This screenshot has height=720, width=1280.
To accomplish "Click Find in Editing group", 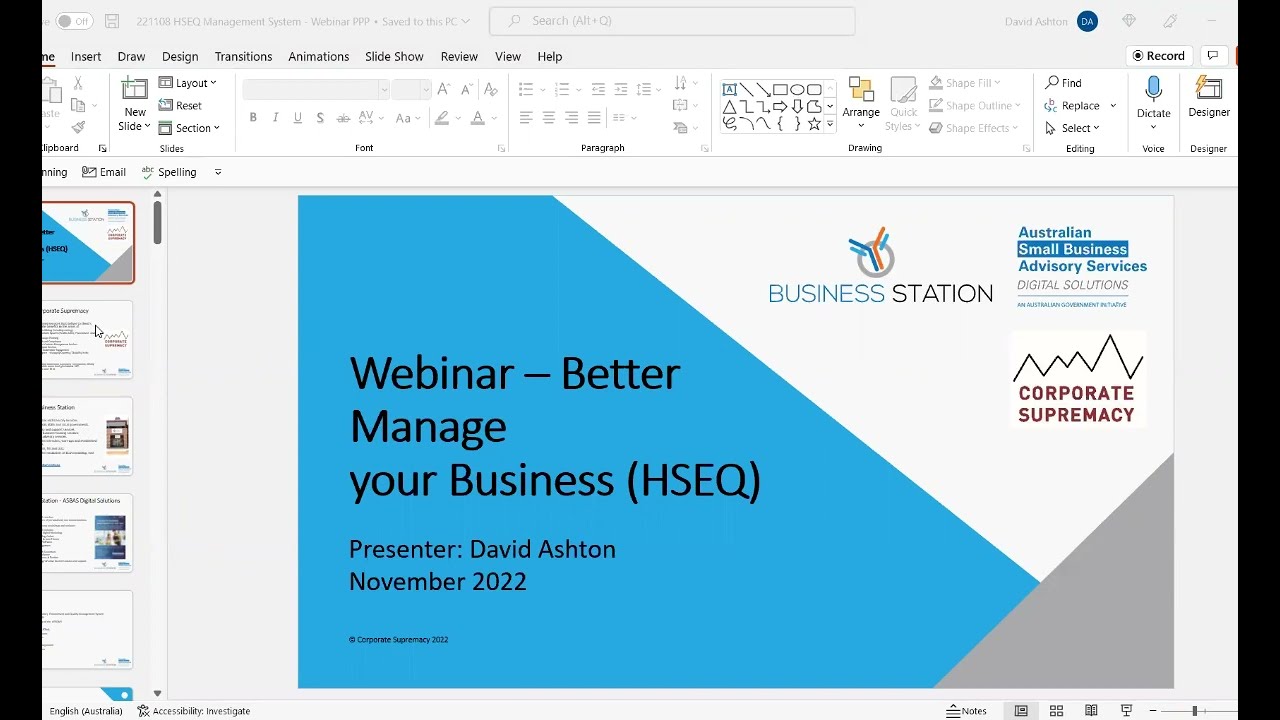I will coord(1063,83).
